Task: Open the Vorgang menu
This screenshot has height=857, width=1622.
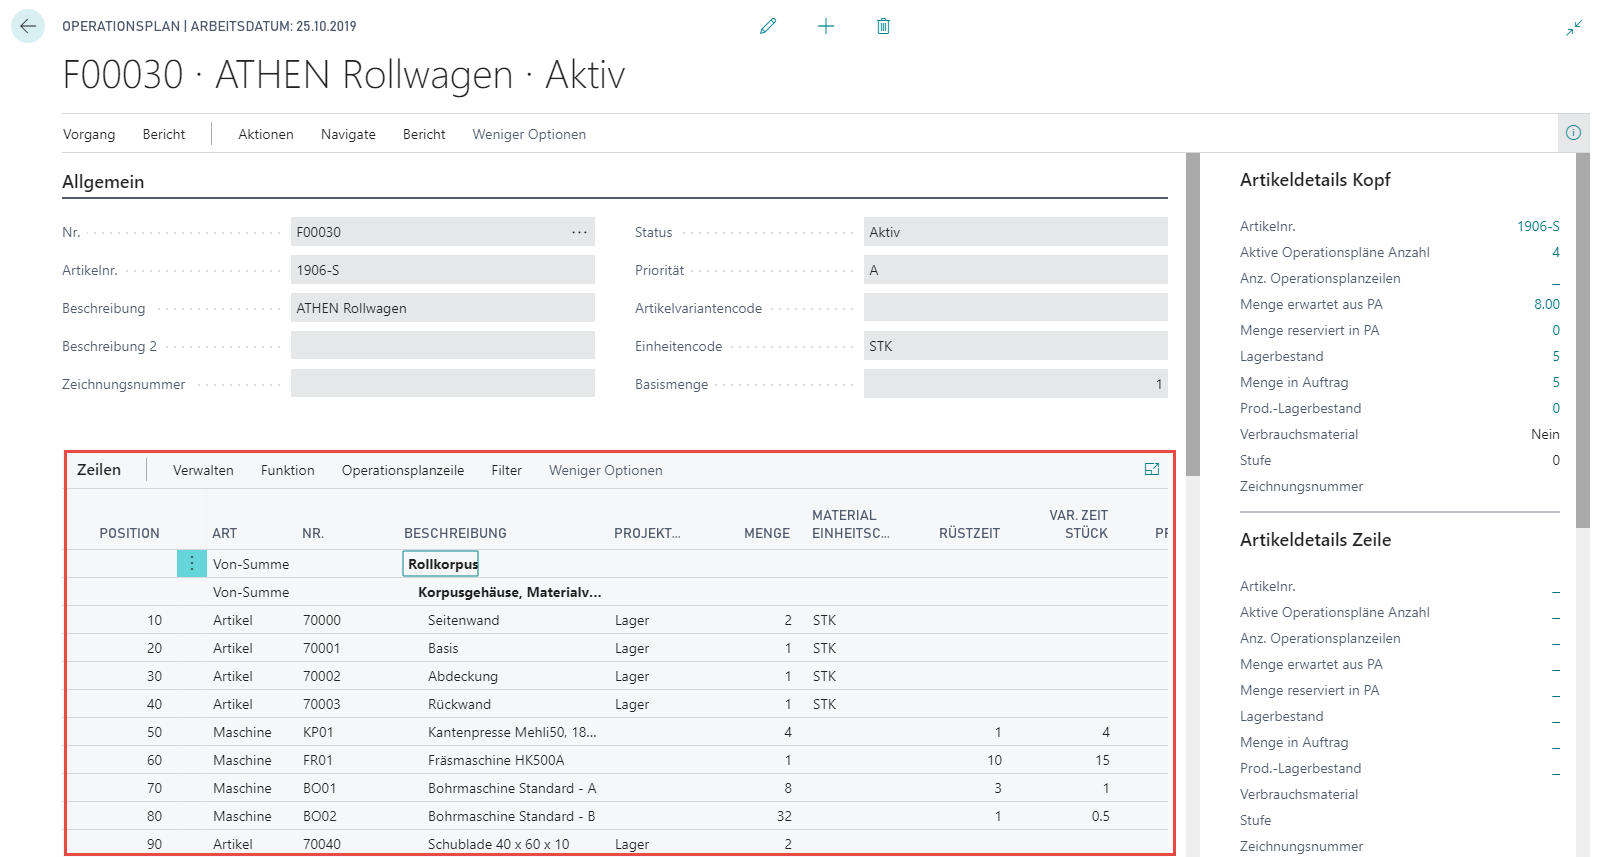Action: [89, 134]
